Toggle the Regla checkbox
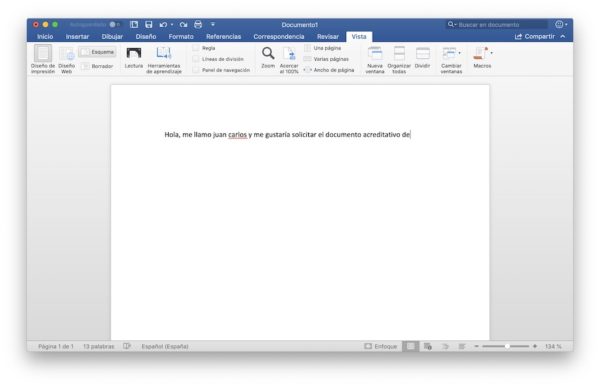The width and height of the screenshot is (600, 387). pyautogui.click(x=196, y=48)
